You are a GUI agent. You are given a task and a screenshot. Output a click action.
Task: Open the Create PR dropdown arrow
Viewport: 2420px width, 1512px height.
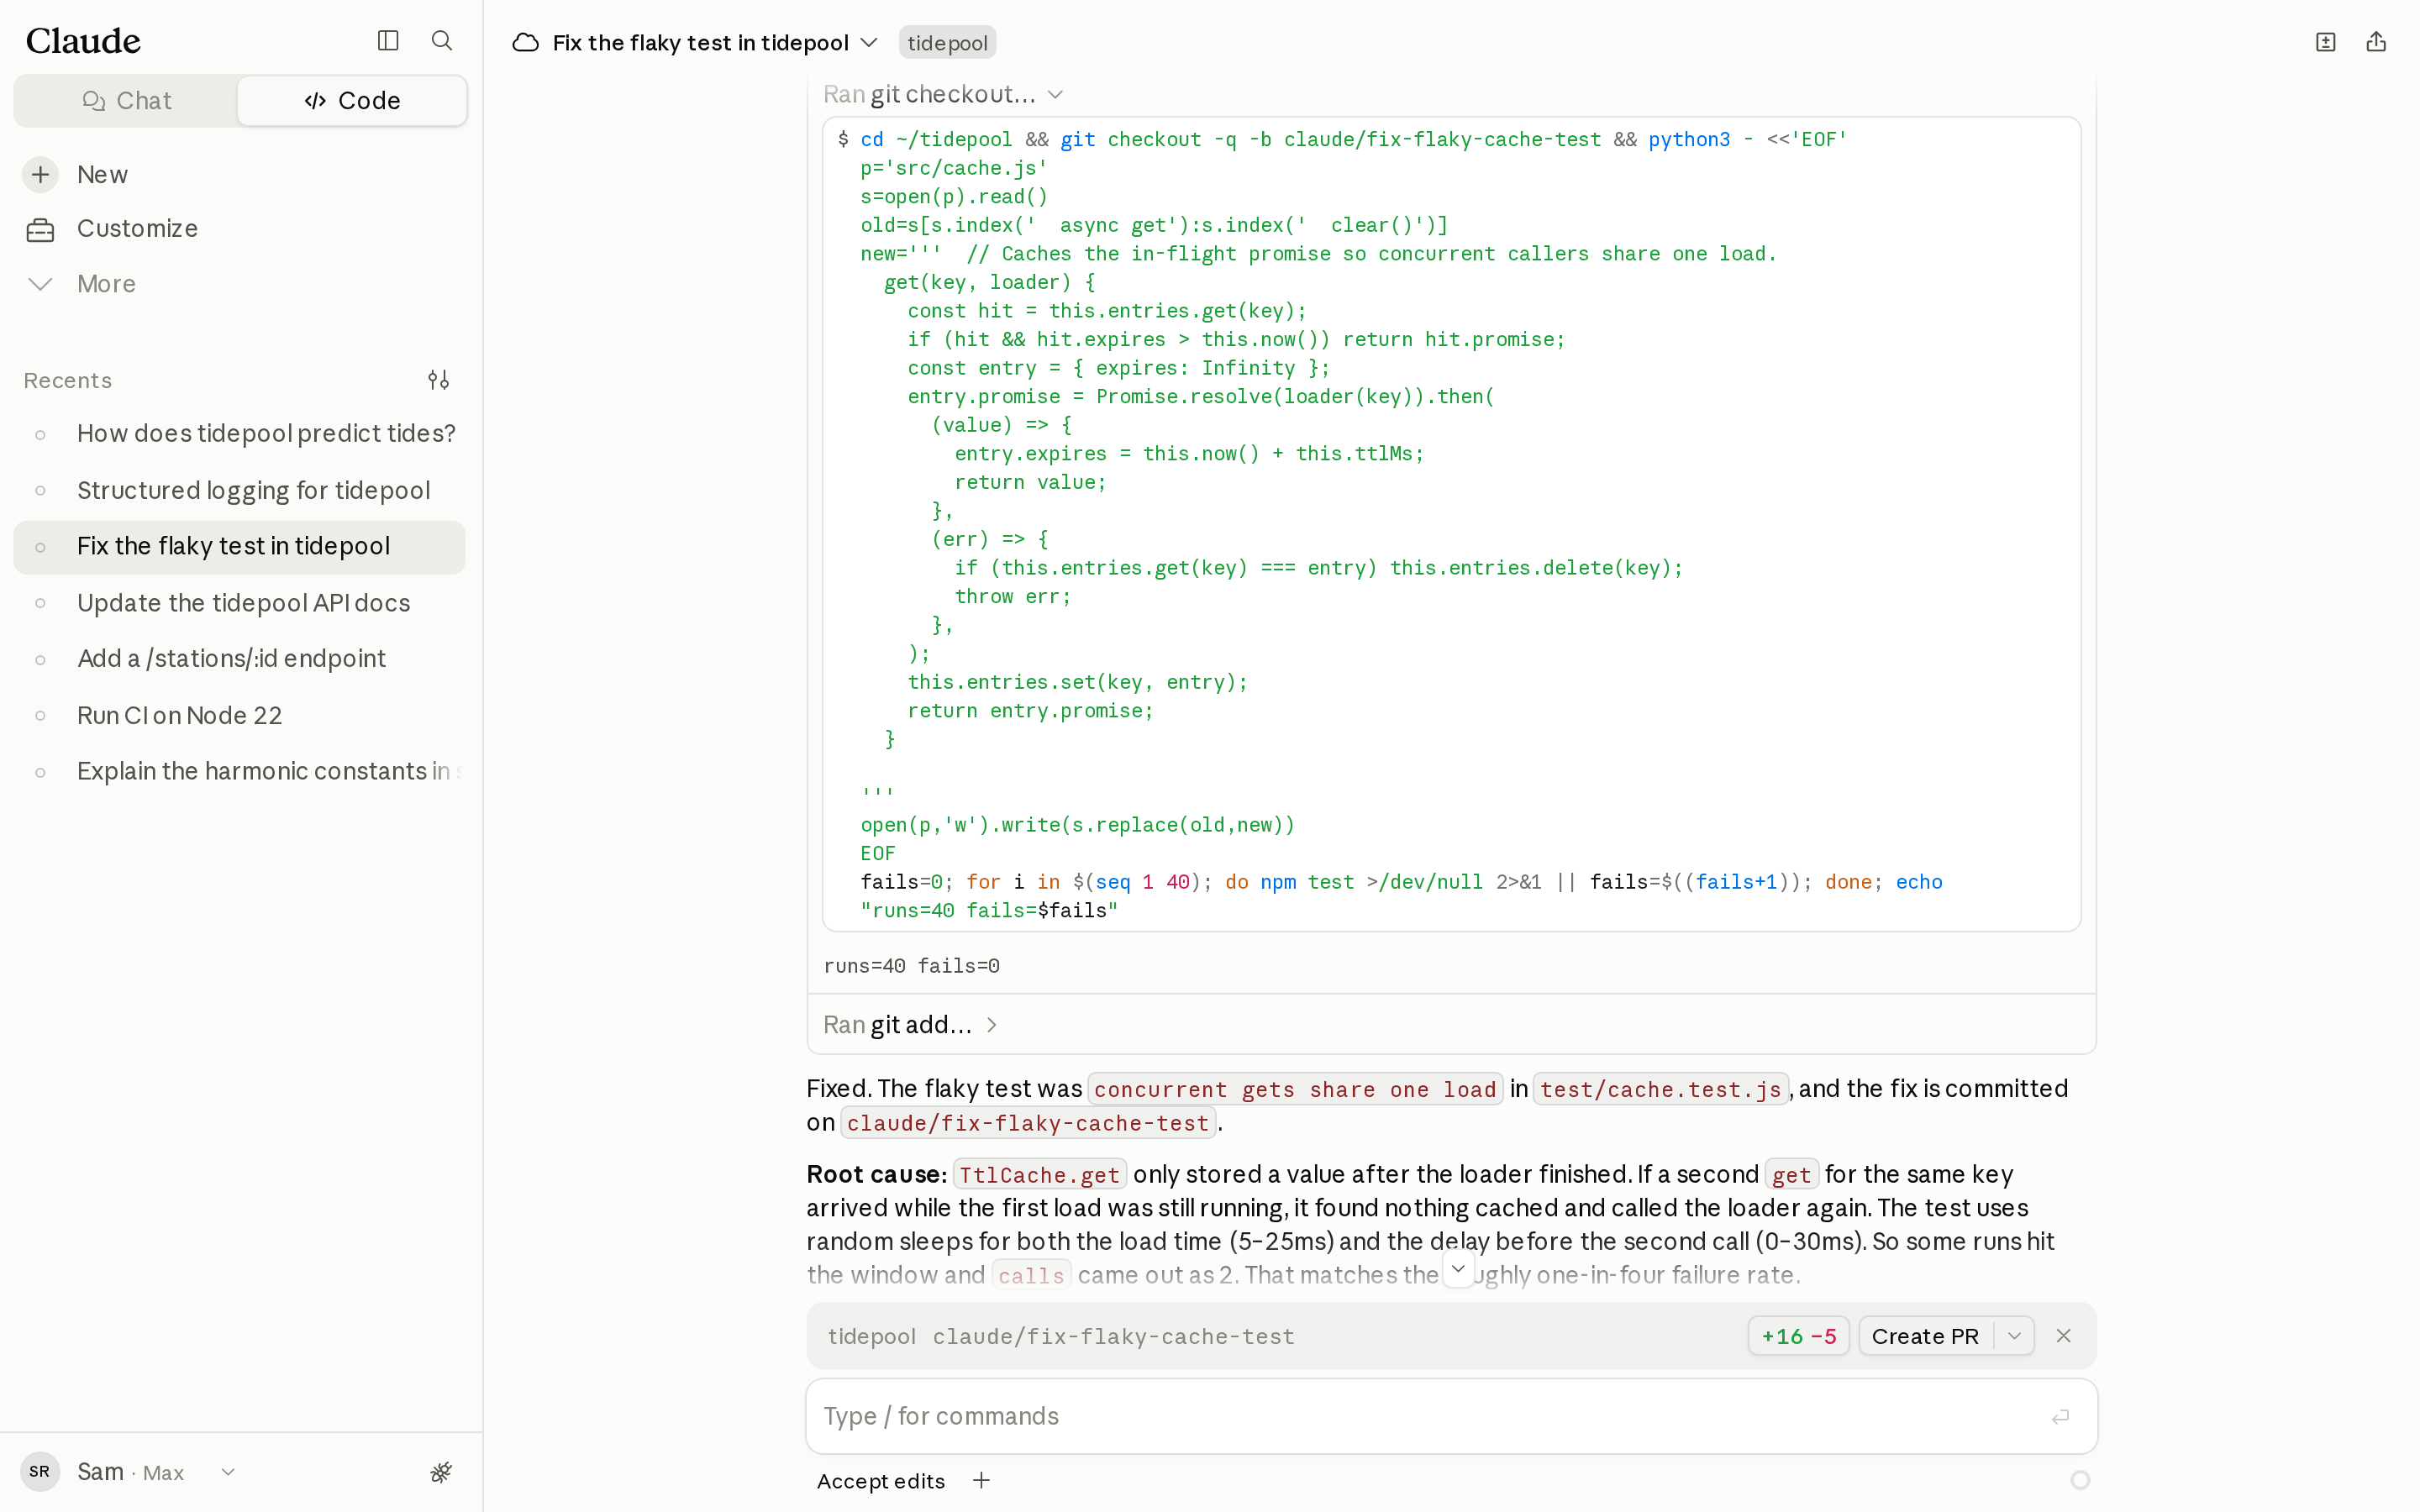coord(2014,1336)
